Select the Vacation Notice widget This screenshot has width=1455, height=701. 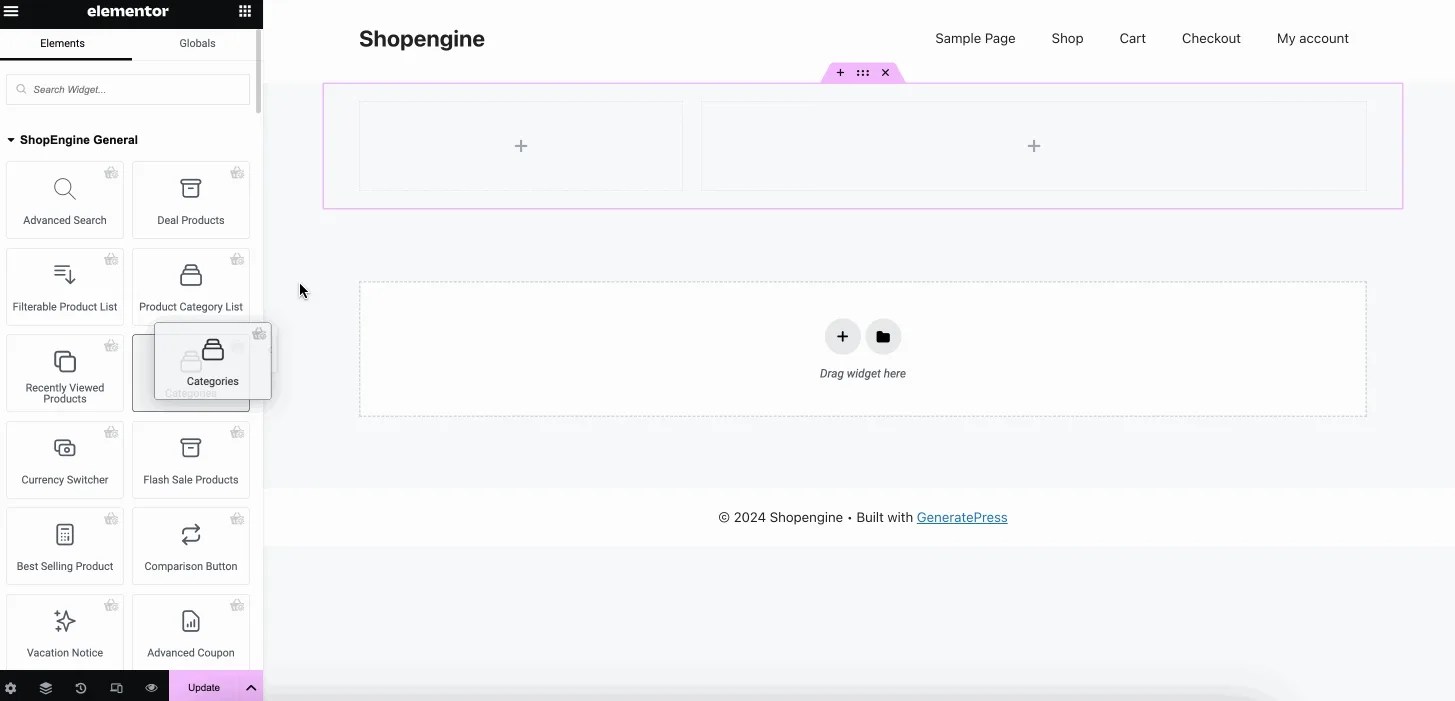click(65, 633)
